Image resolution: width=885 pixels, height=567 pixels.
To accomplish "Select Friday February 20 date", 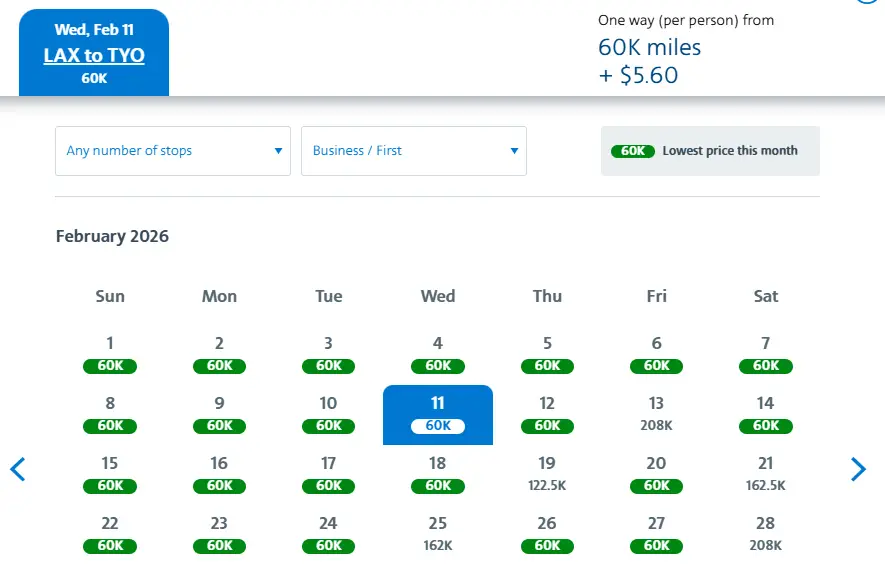I will (x=656, y=474).
